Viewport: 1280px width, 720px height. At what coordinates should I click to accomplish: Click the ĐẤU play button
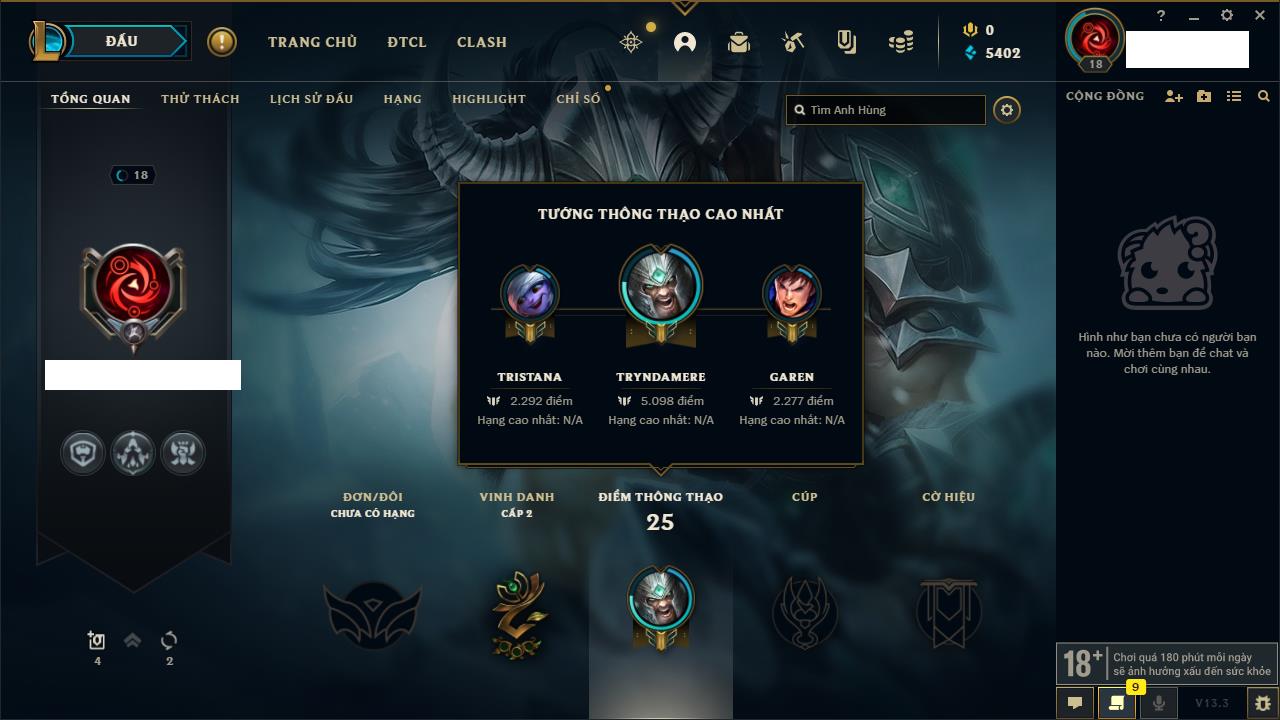tap(122, 41)
